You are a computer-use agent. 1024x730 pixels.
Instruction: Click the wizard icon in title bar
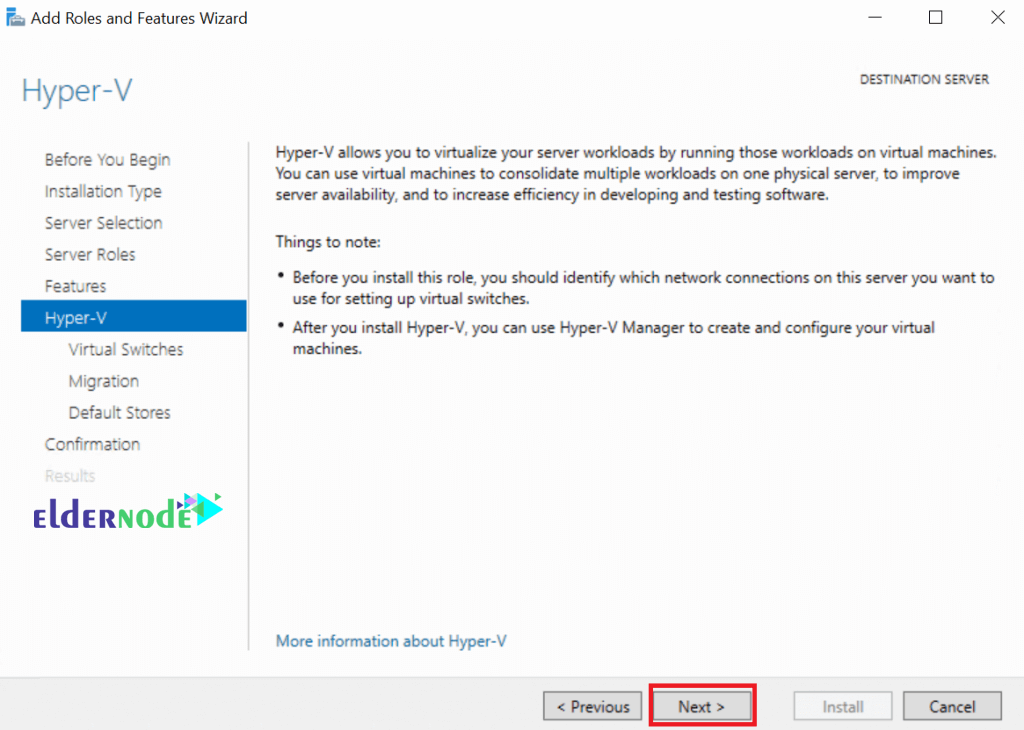[x=15, y=18]
